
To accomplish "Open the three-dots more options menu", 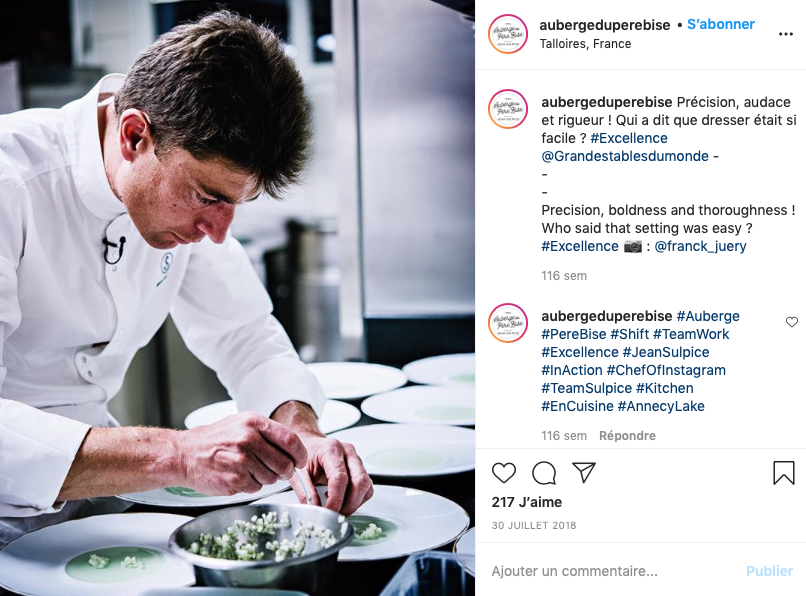I will tap(785, 34).
